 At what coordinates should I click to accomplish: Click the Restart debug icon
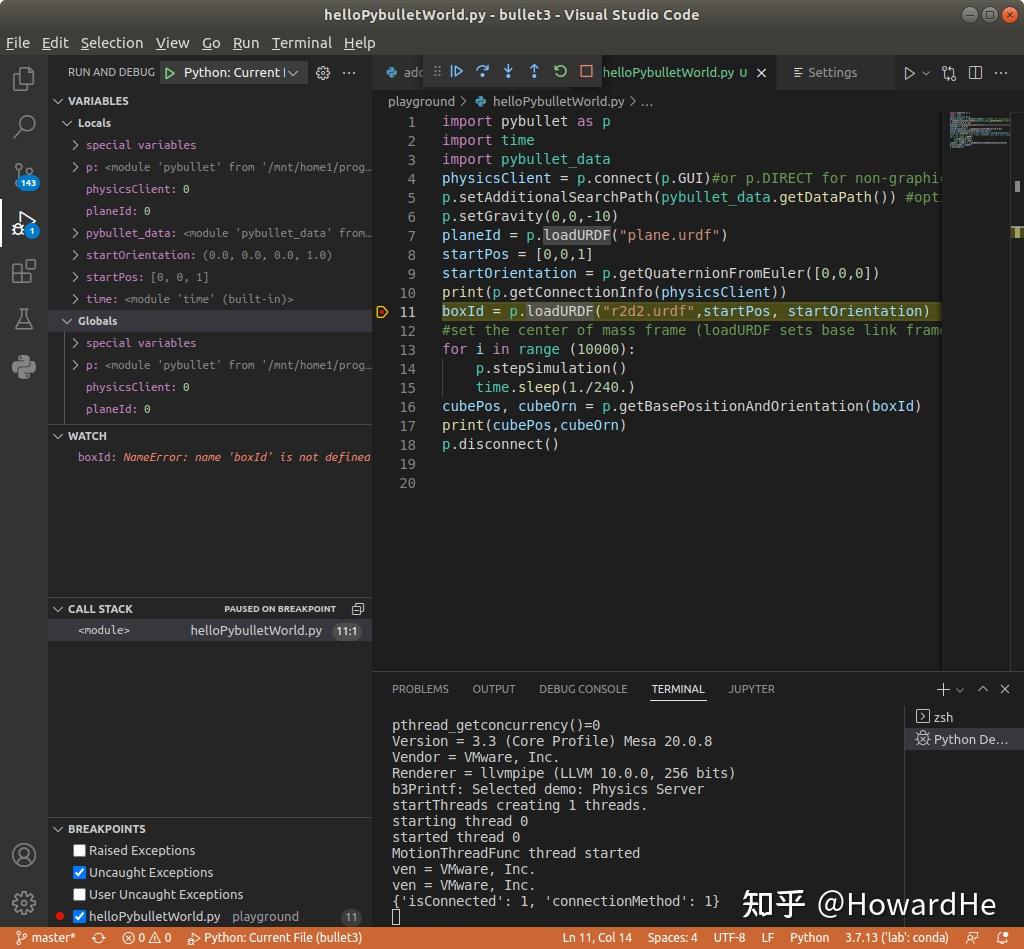[560, 72]
